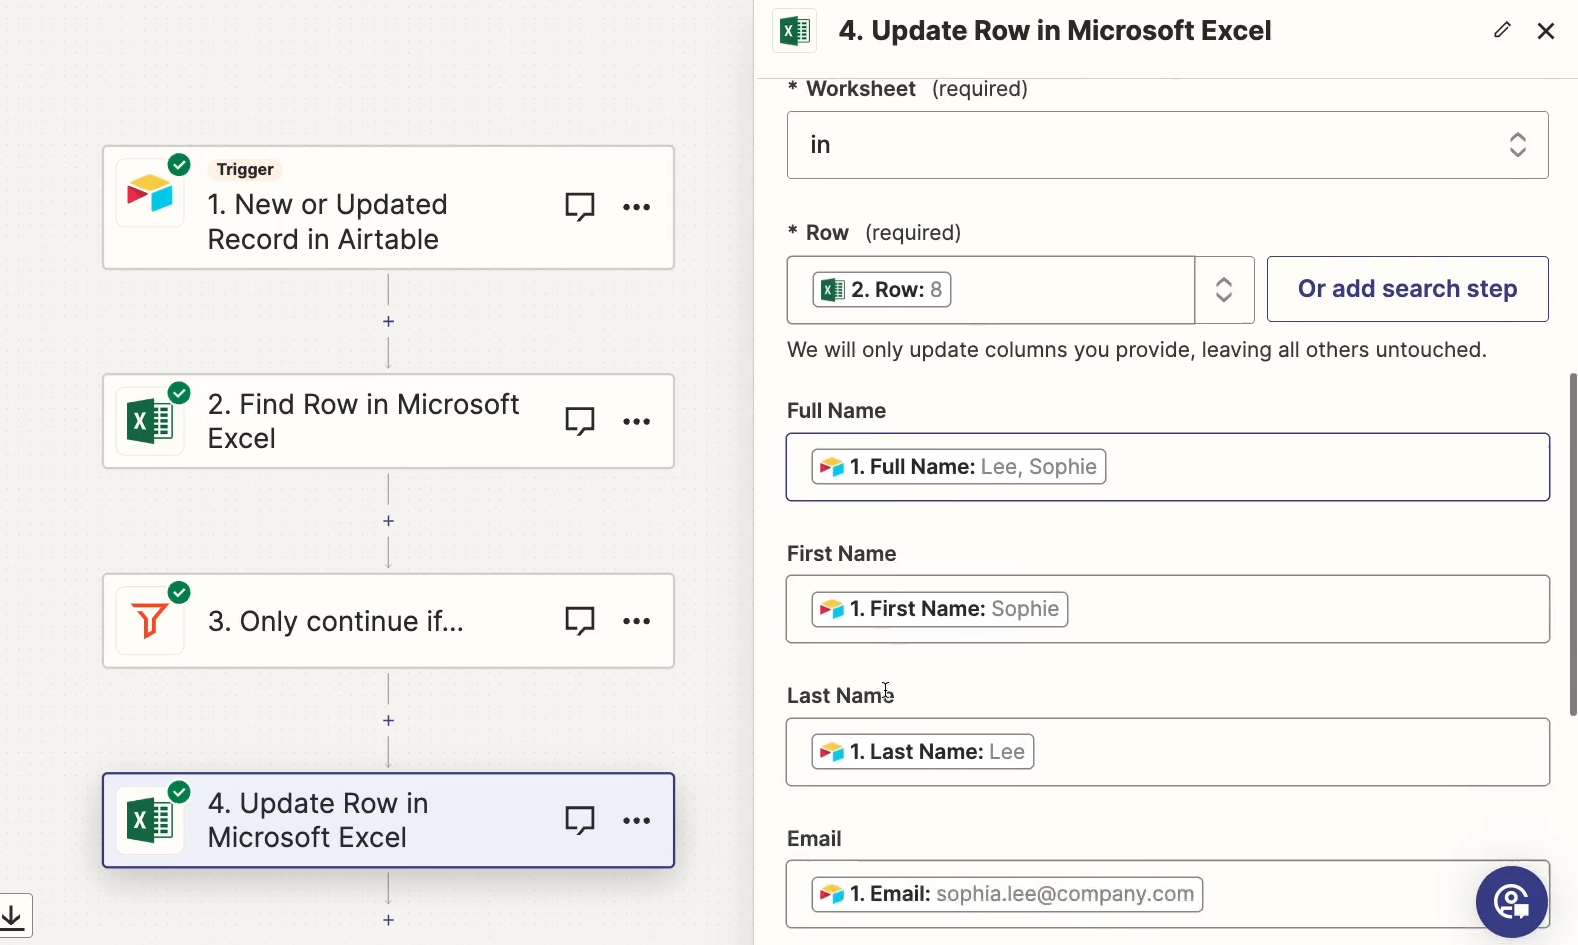Click the First Name field label
The height and width of the screenshot is (945, 1578).
842,554
